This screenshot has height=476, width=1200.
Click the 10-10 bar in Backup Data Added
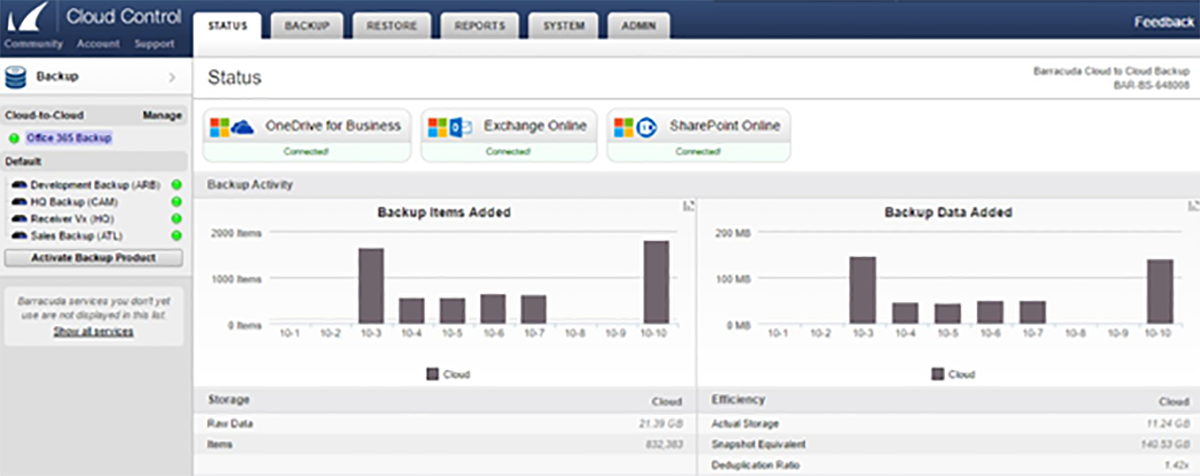1160,293
